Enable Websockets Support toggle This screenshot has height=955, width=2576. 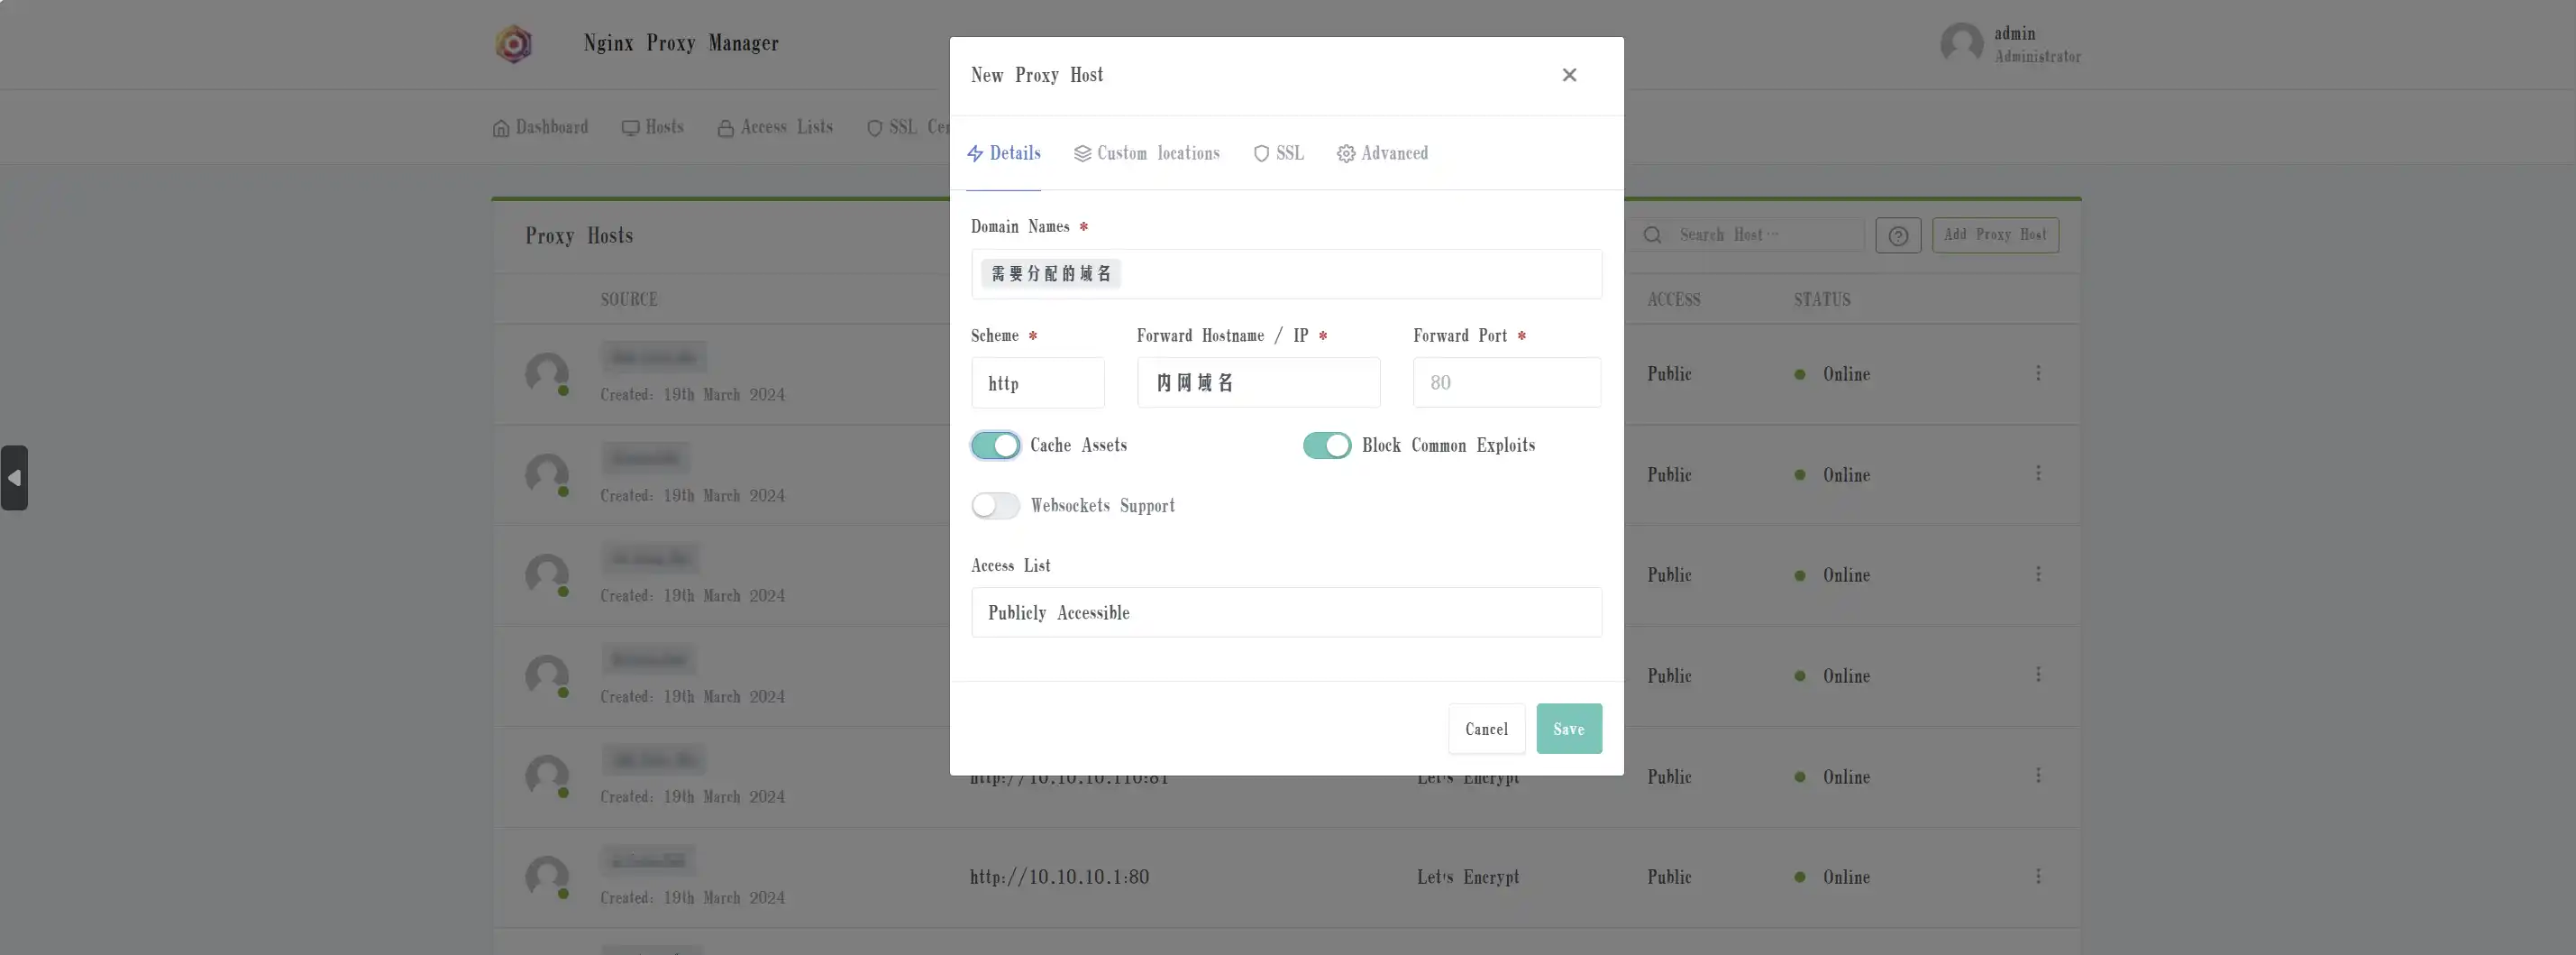click(995, 506)
